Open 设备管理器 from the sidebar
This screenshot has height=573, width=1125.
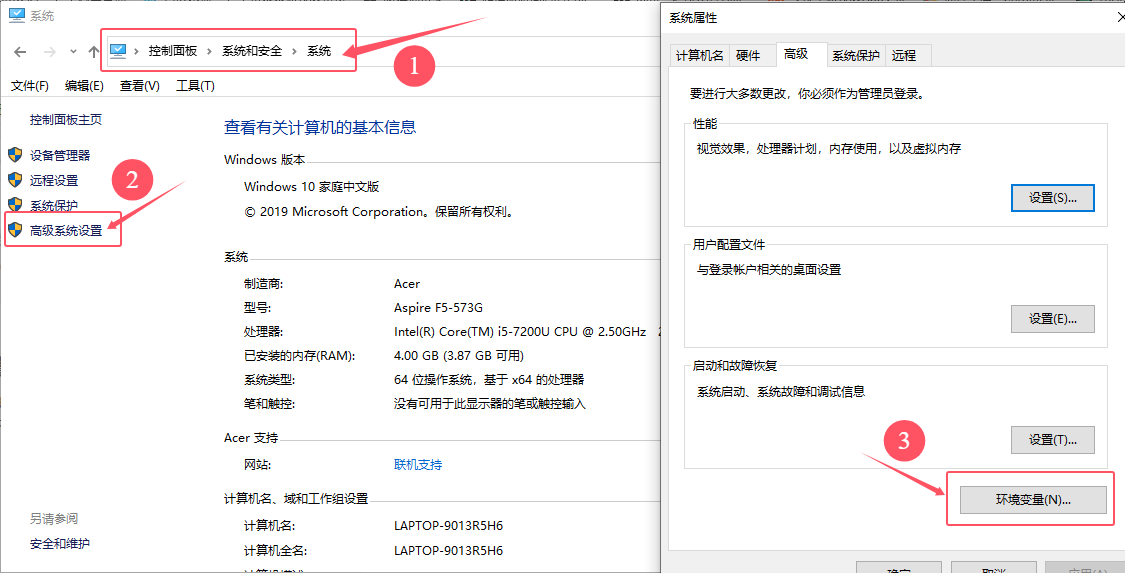60,156
